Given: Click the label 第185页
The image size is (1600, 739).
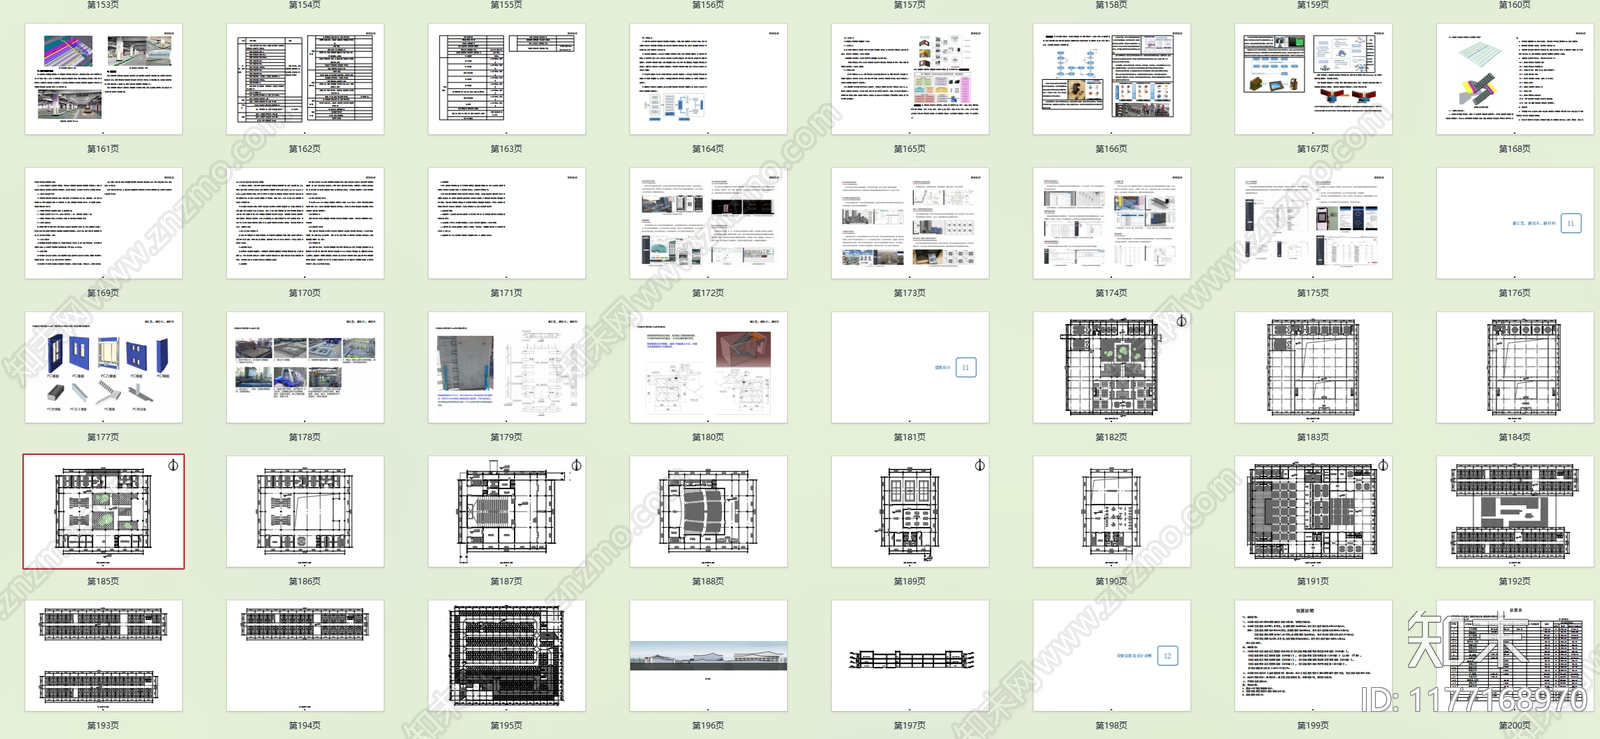Looking at the screenshot, I should pos(103,581).
